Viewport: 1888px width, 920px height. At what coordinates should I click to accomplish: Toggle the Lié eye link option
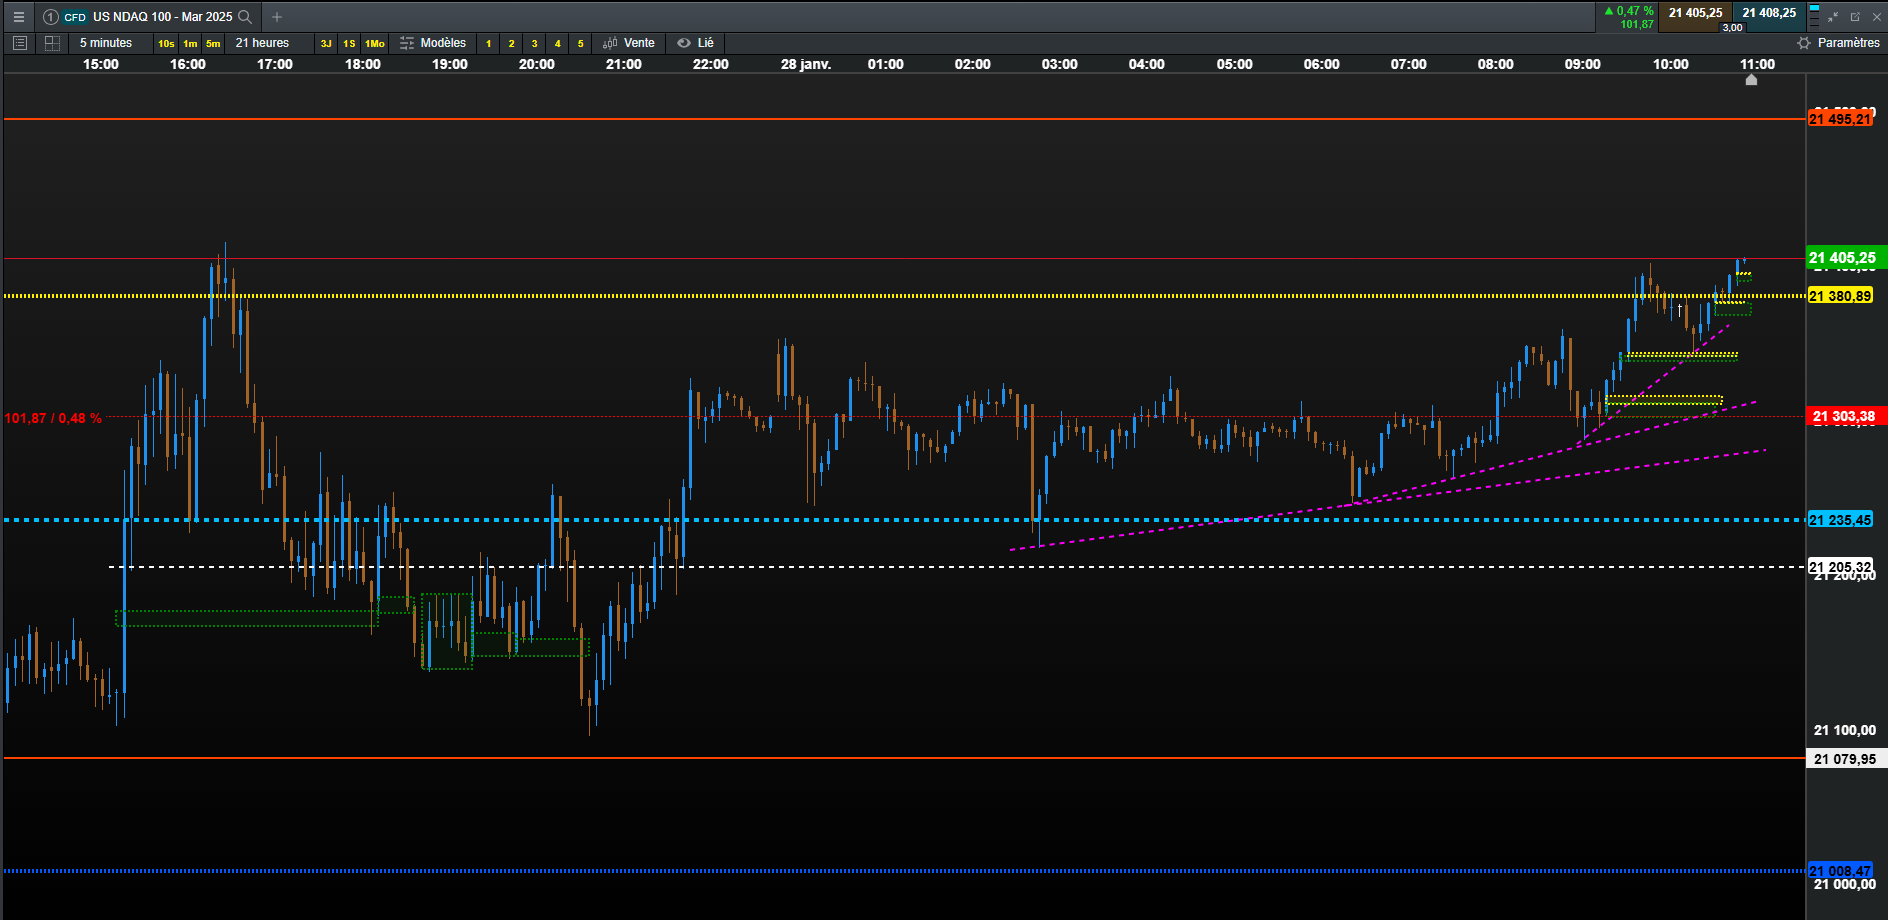[695, 43]
